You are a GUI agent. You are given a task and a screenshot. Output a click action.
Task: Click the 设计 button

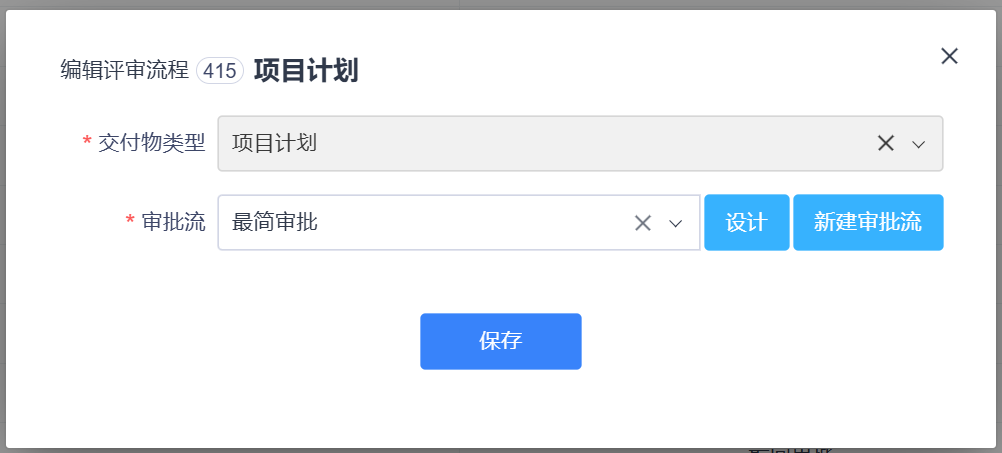coord(746,222)
